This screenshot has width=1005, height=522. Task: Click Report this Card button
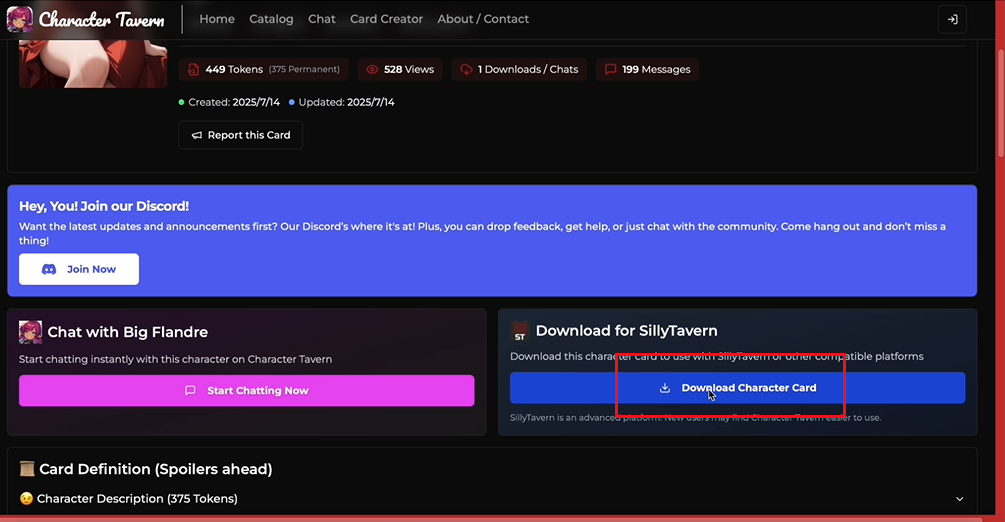241,135
